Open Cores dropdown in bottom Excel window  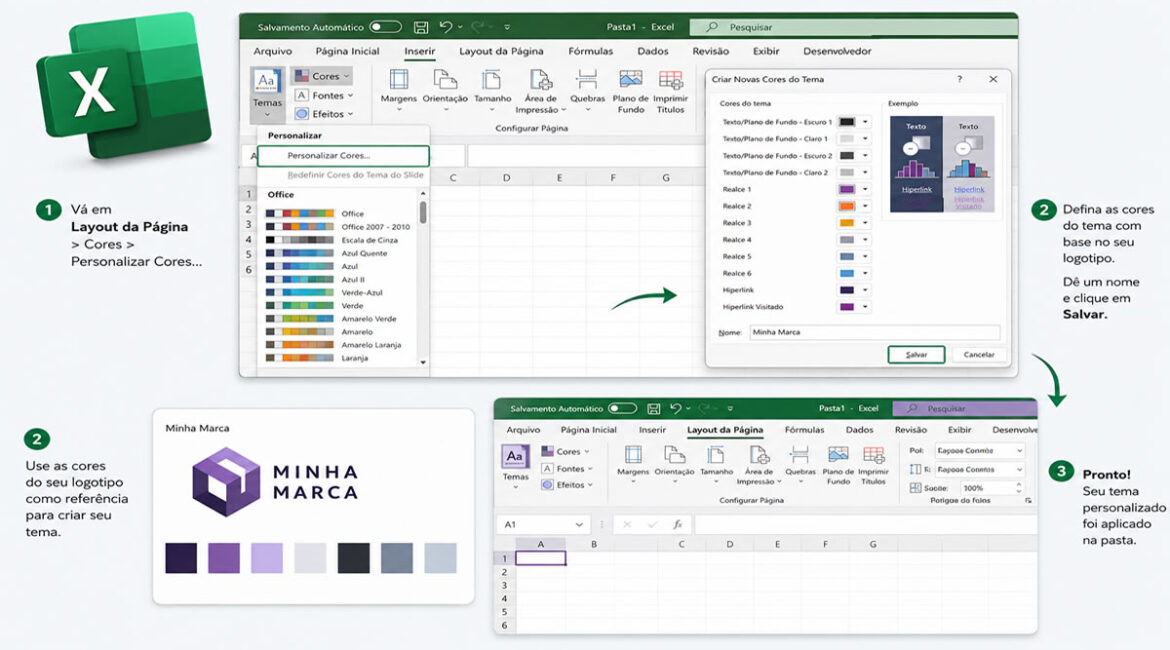(x=565, y=451)
